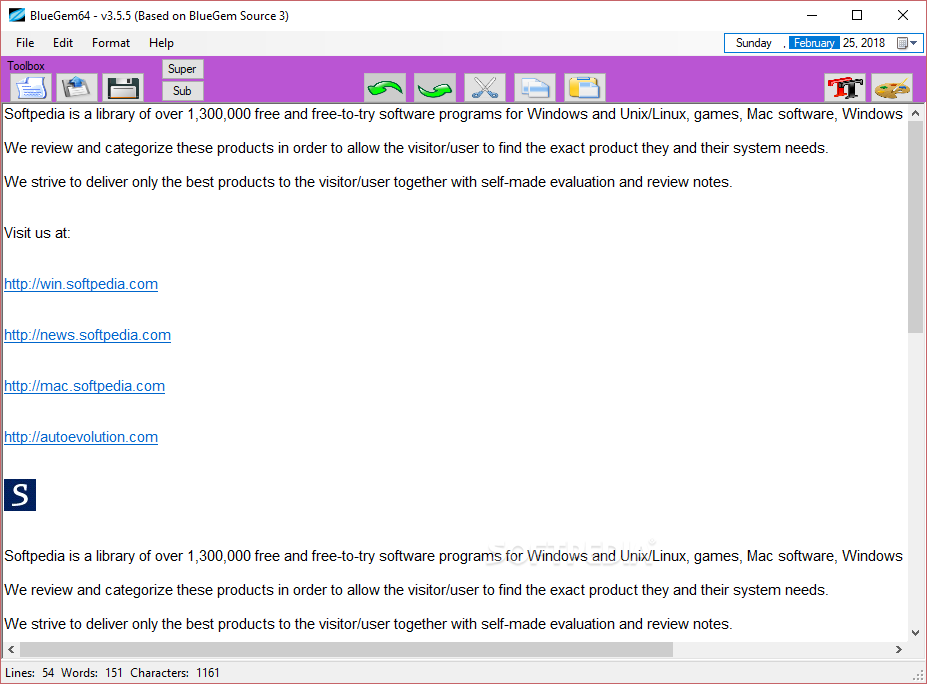Image resolution: width=927 pixels, height=684 pixels.
Task: Click the horizontal scrollbar right arrow
Action: [899, 649]
